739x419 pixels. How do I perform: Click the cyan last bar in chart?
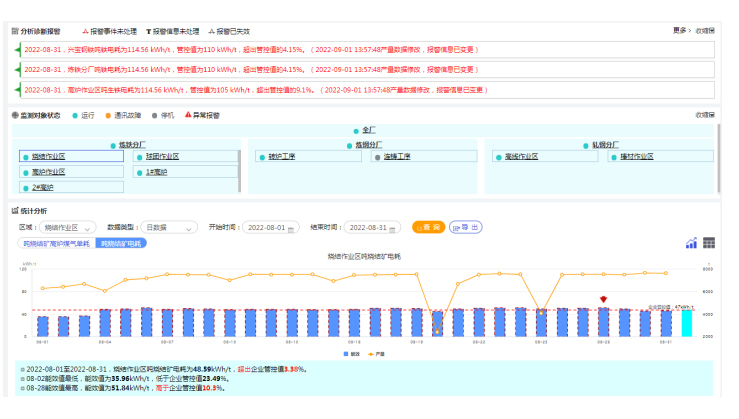(686, 323)
